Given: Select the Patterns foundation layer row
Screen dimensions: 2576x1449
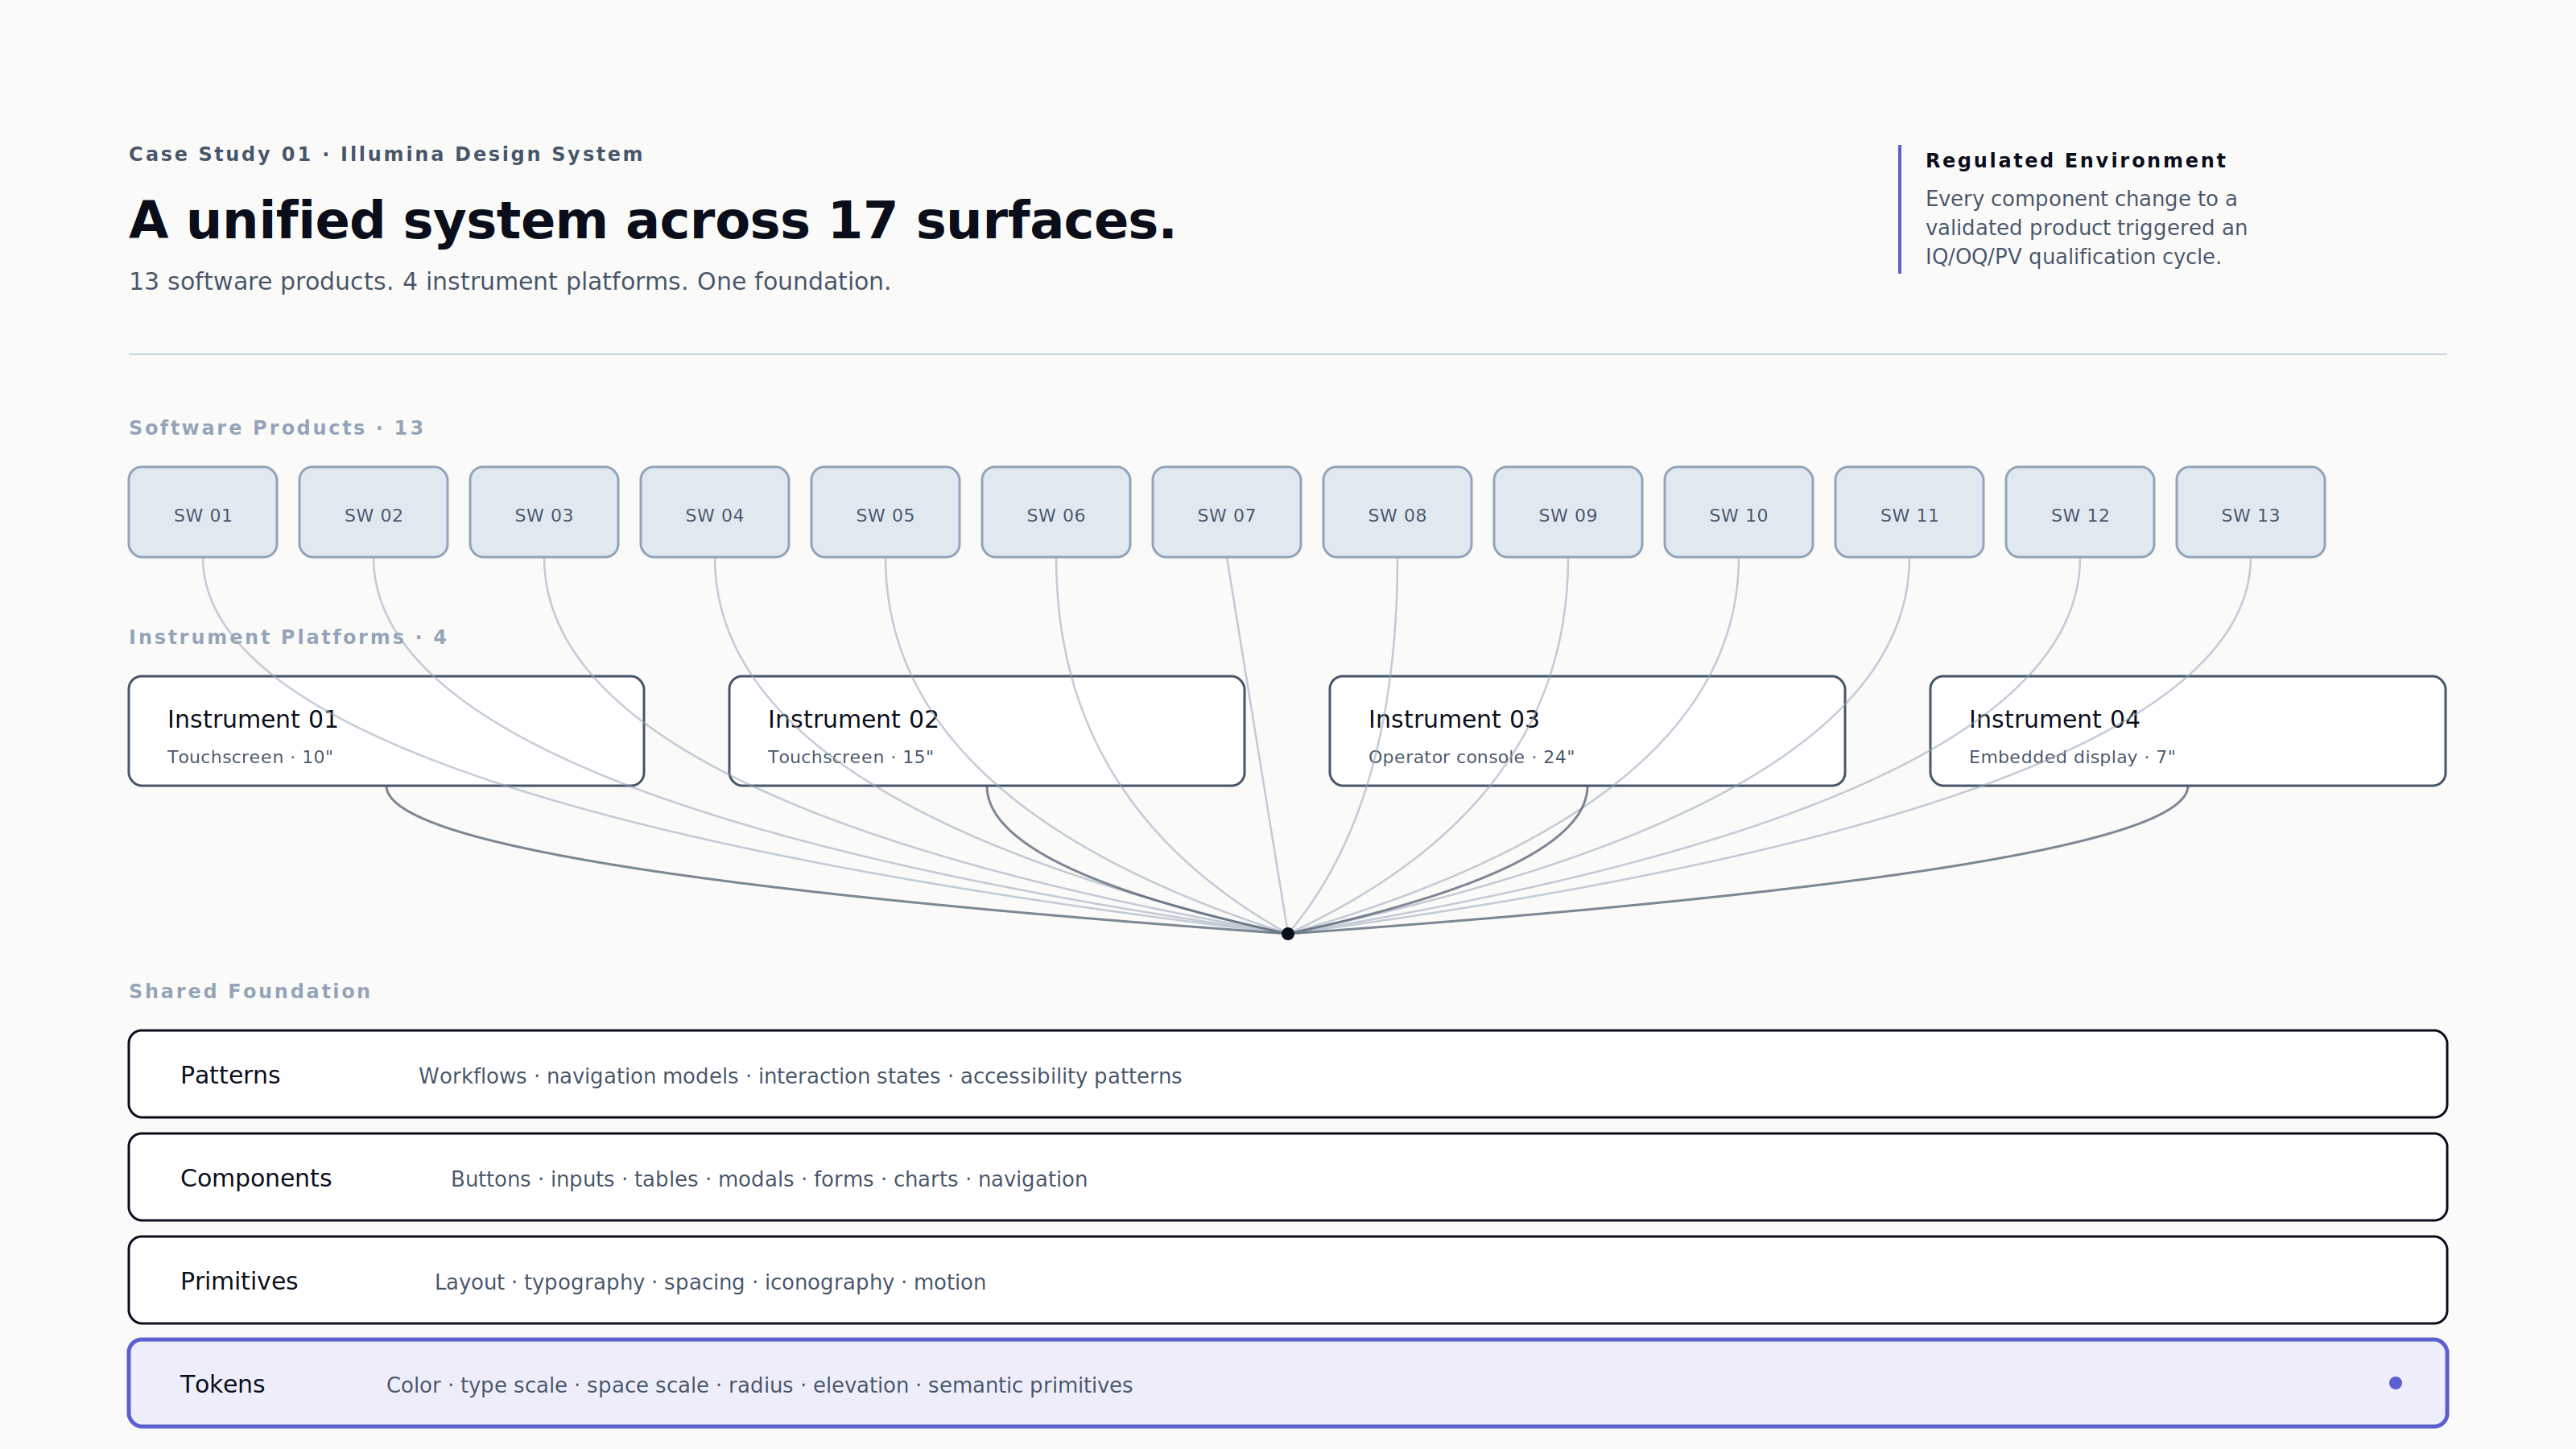Looking at the screenshot, I should tap(1288, 1074).
